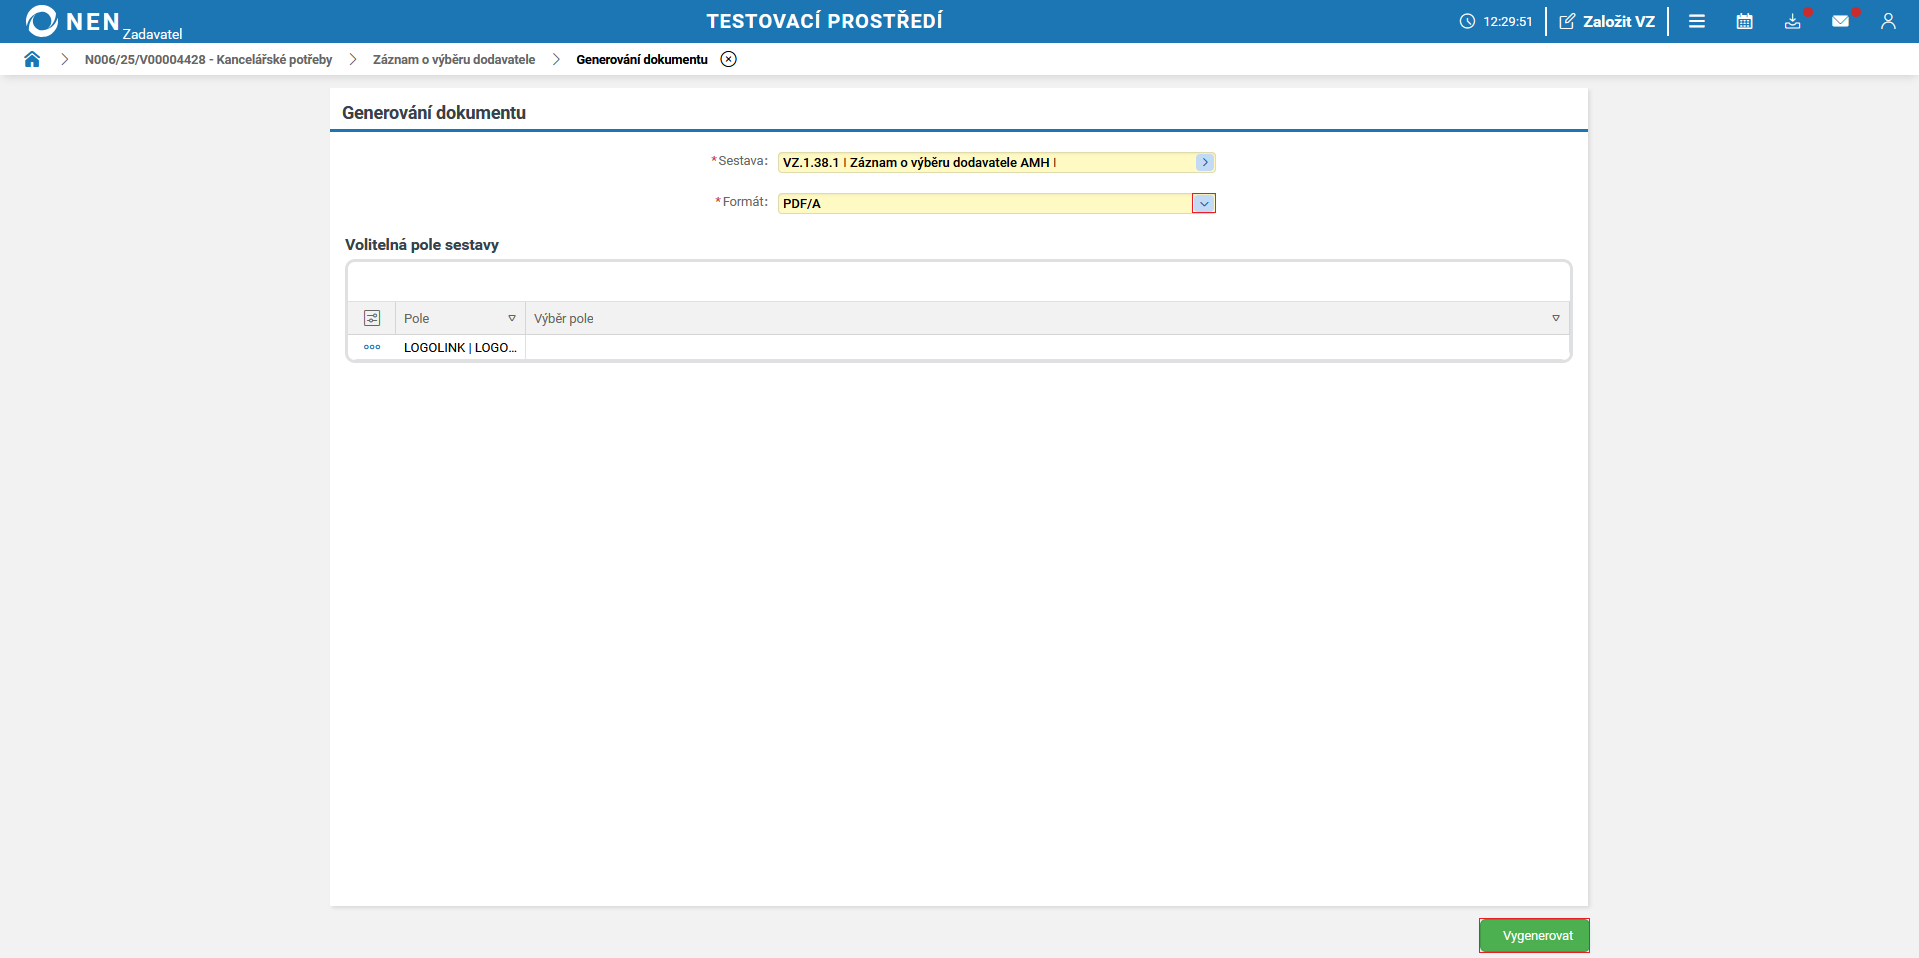Open row actions three-dots for LOGOLINK
1919x958 pixels.
click(372, 347)
